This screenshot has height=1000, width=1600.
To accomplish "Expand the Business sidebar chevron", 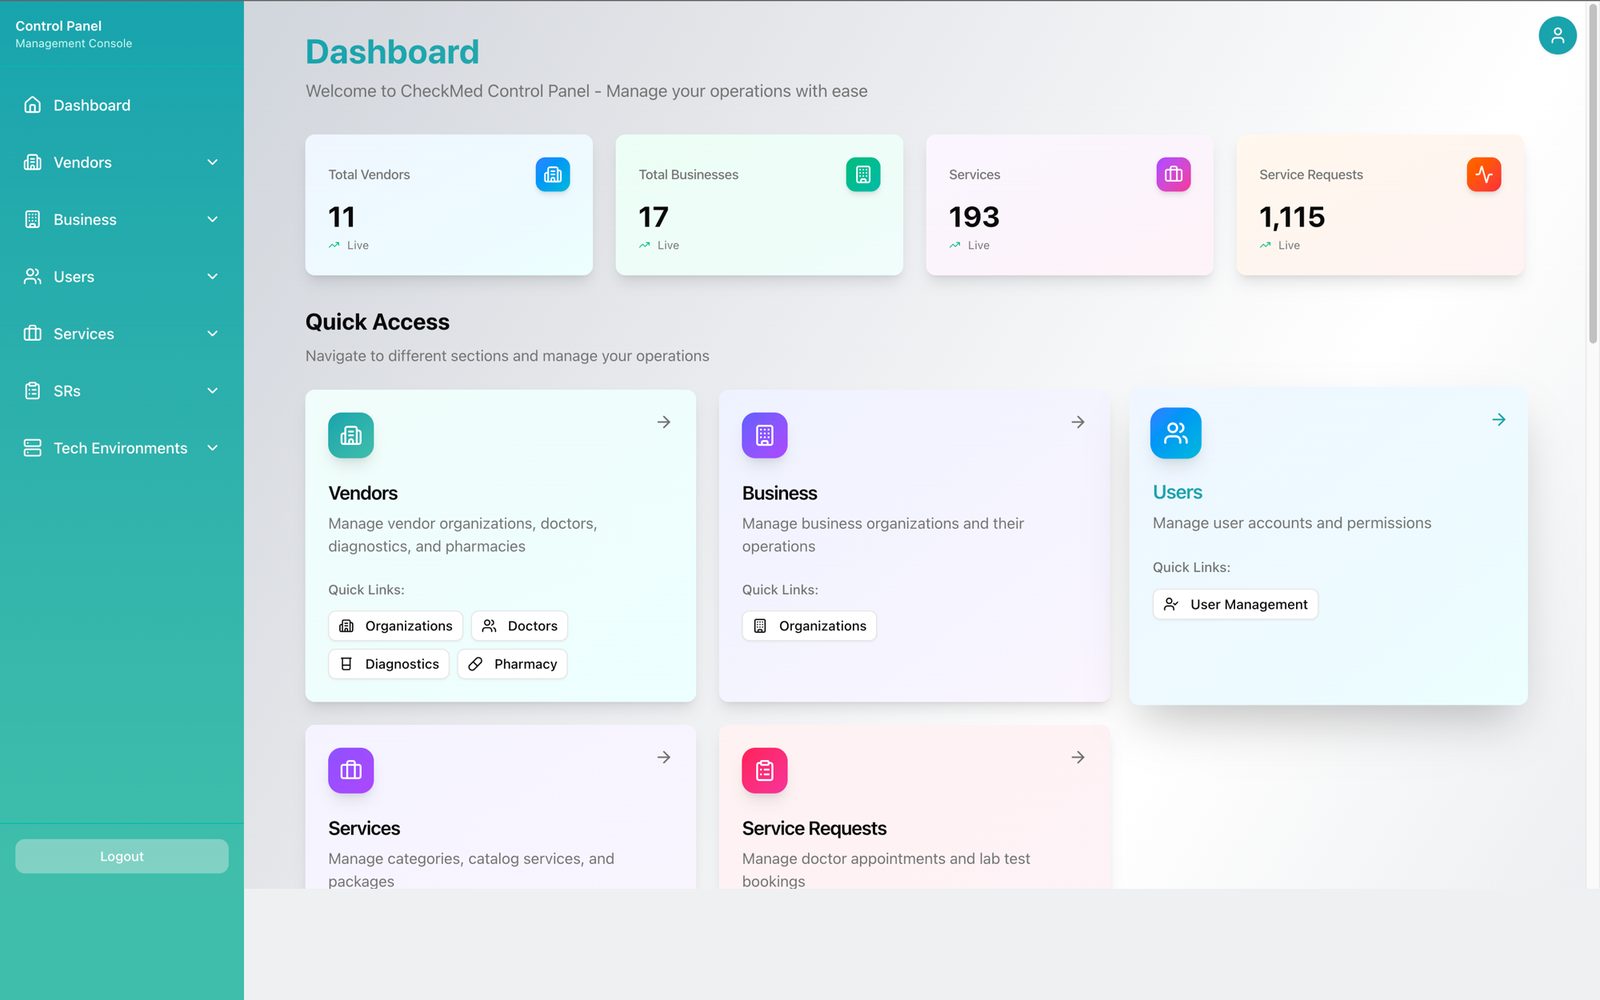I will [x=212, y=219].
